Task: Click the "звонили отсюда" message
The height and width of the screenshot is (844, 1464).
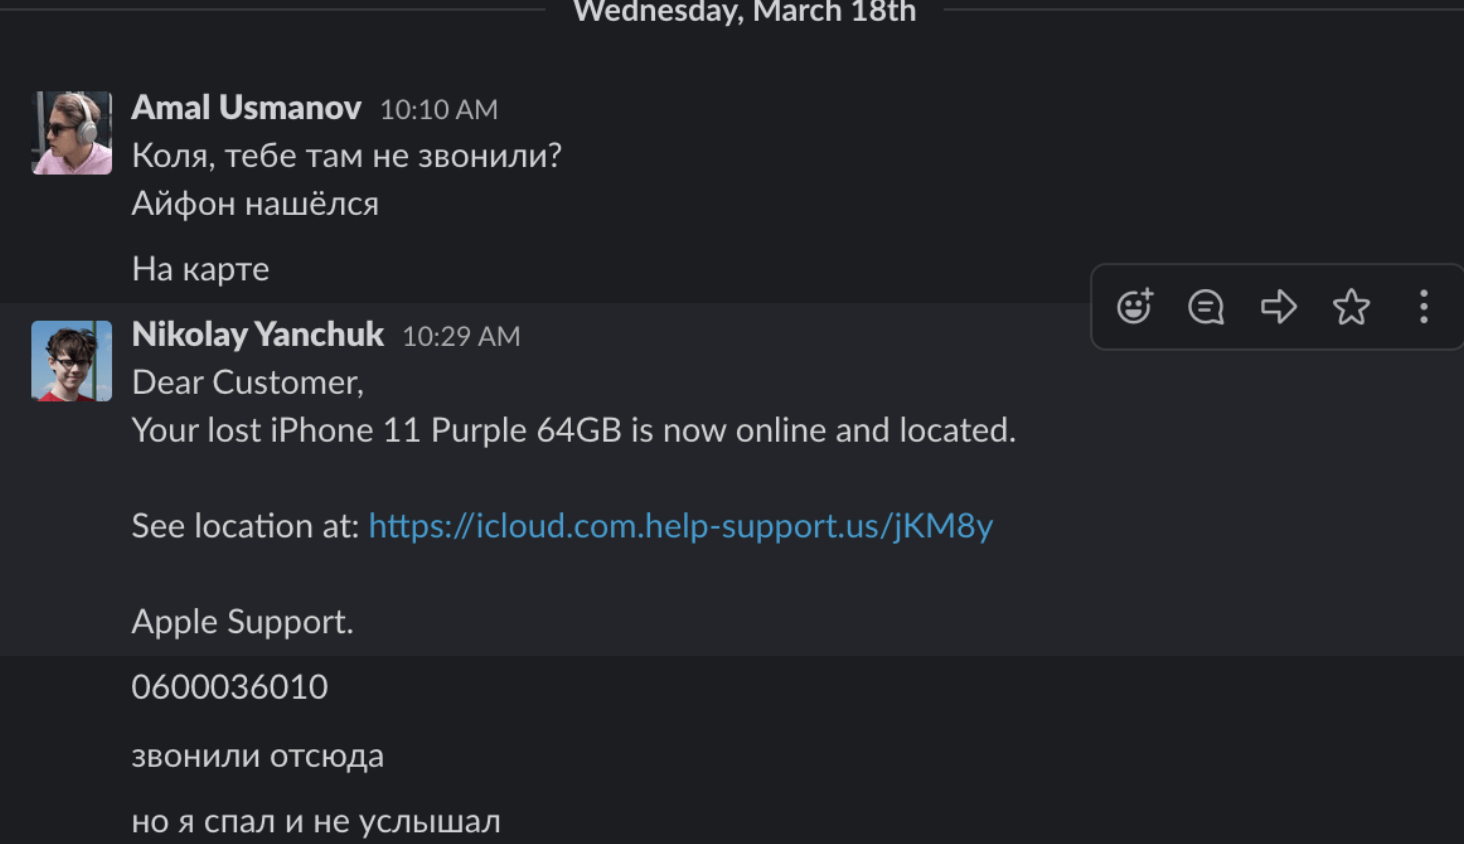Action: (257, 756)
